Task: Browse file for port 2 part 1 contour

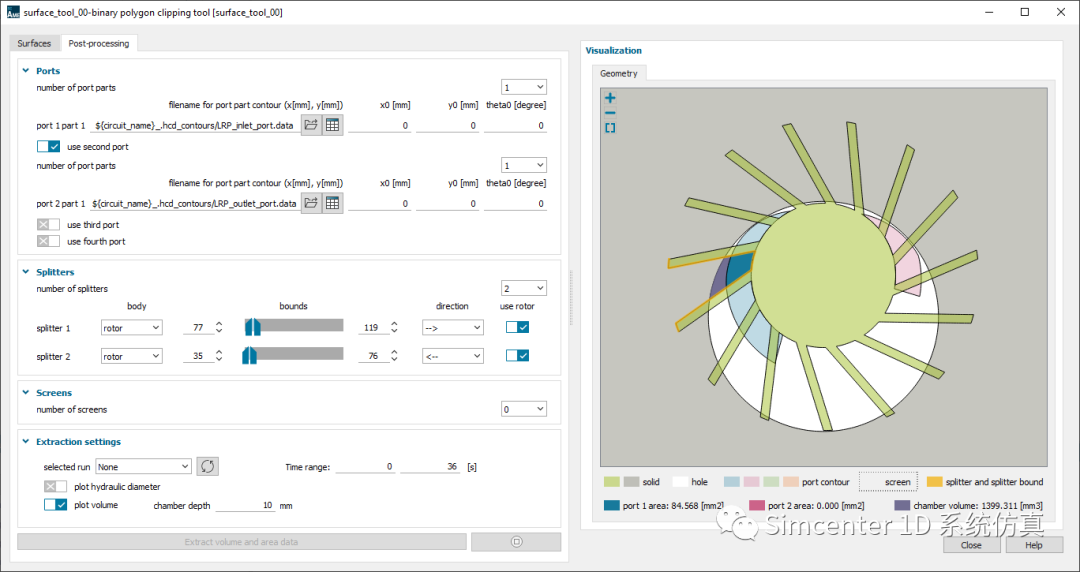Action: coord(311,203)
